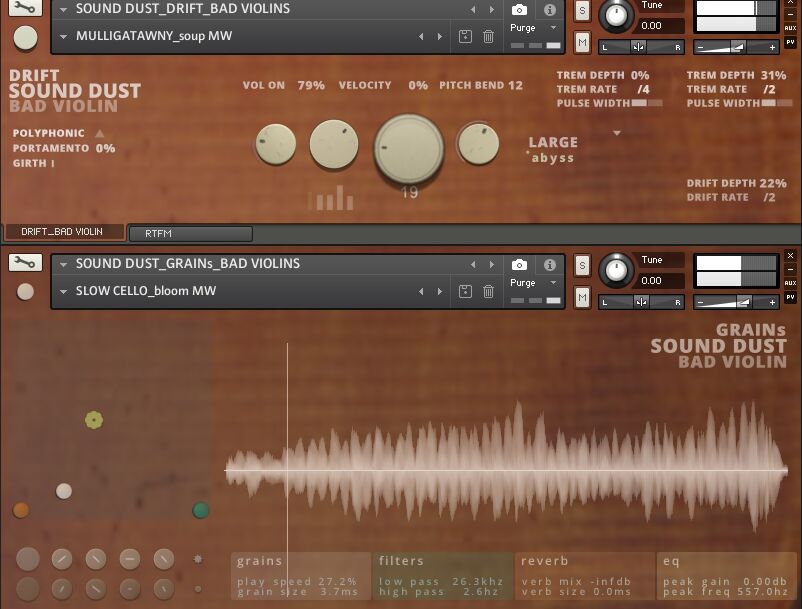Open SLOW CELLO_bloom MW snapshot dropdown
802x609 pixels.
[x=63, y=291]
